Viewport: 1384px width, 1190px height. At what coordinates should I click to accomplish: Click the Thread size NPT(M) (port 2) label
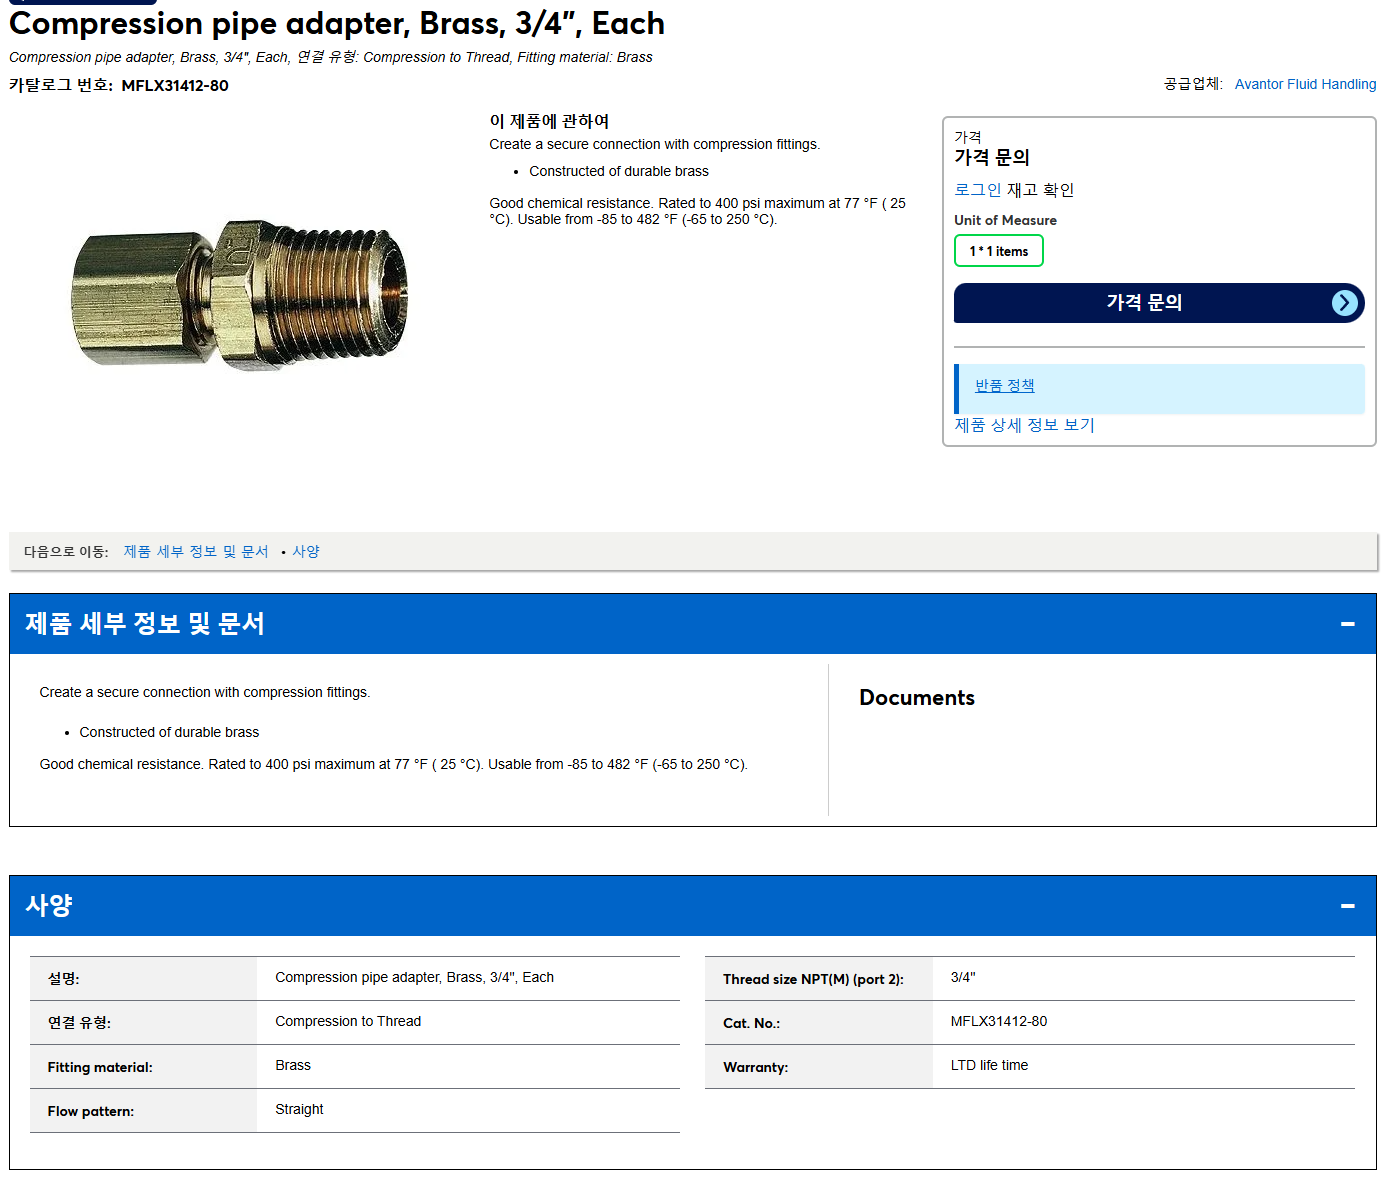click(813, 979)
